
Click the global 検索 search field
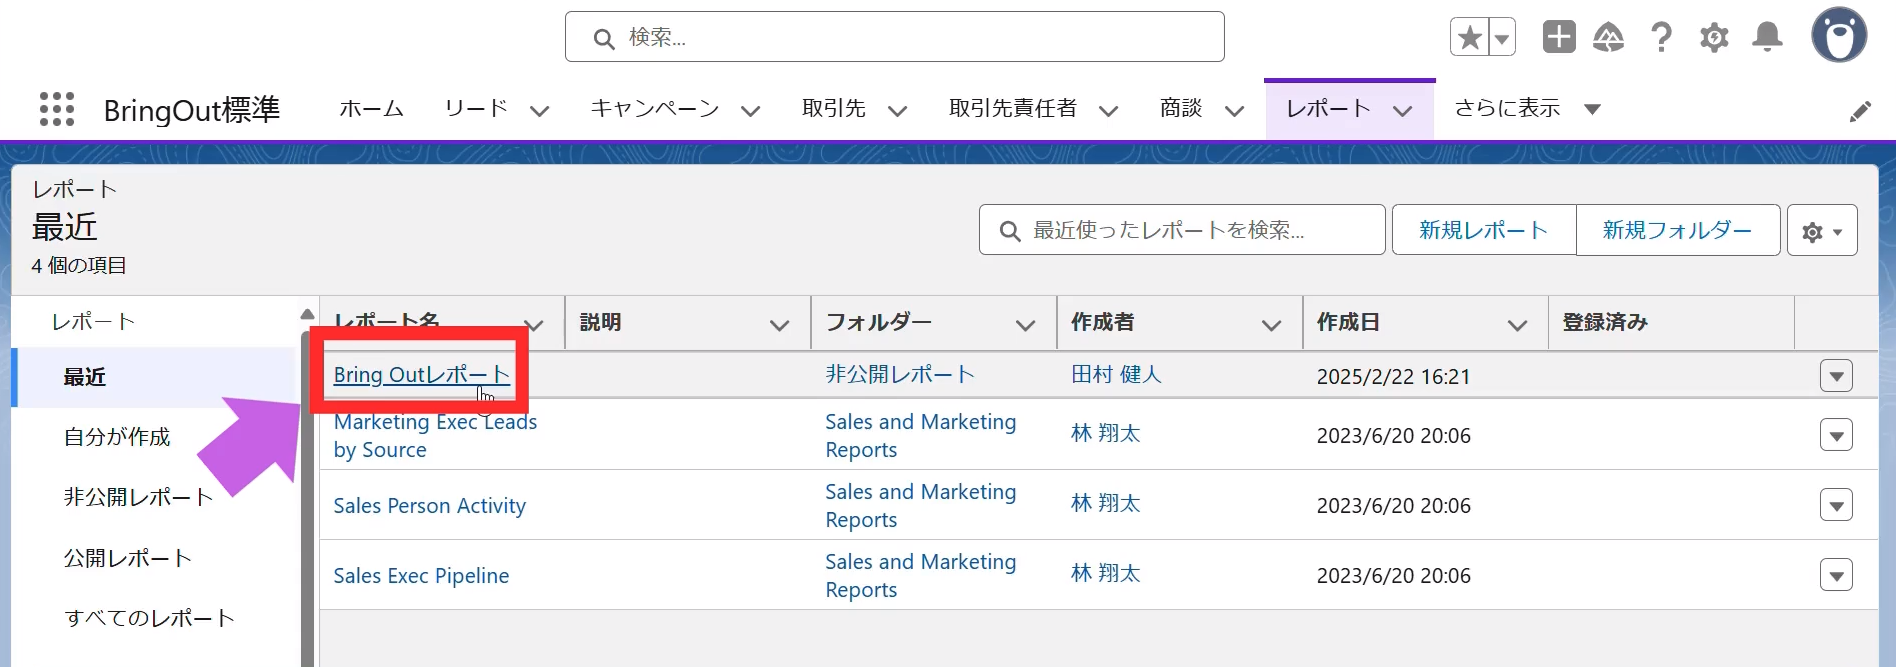(x=894, y=37)
